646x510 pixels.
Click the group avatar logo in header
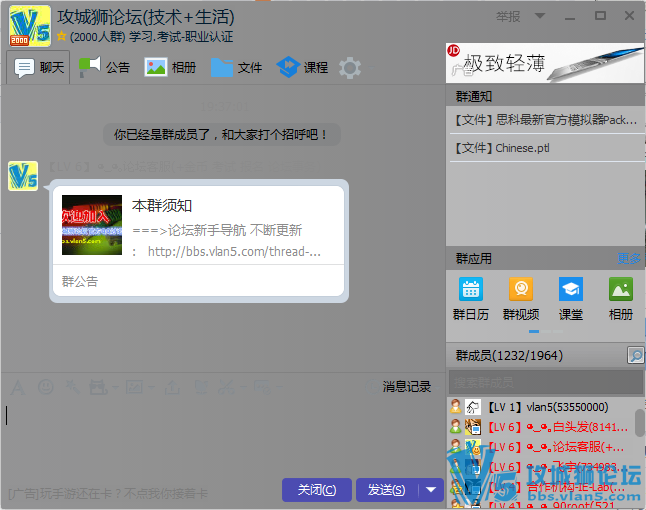click(30, 26)
